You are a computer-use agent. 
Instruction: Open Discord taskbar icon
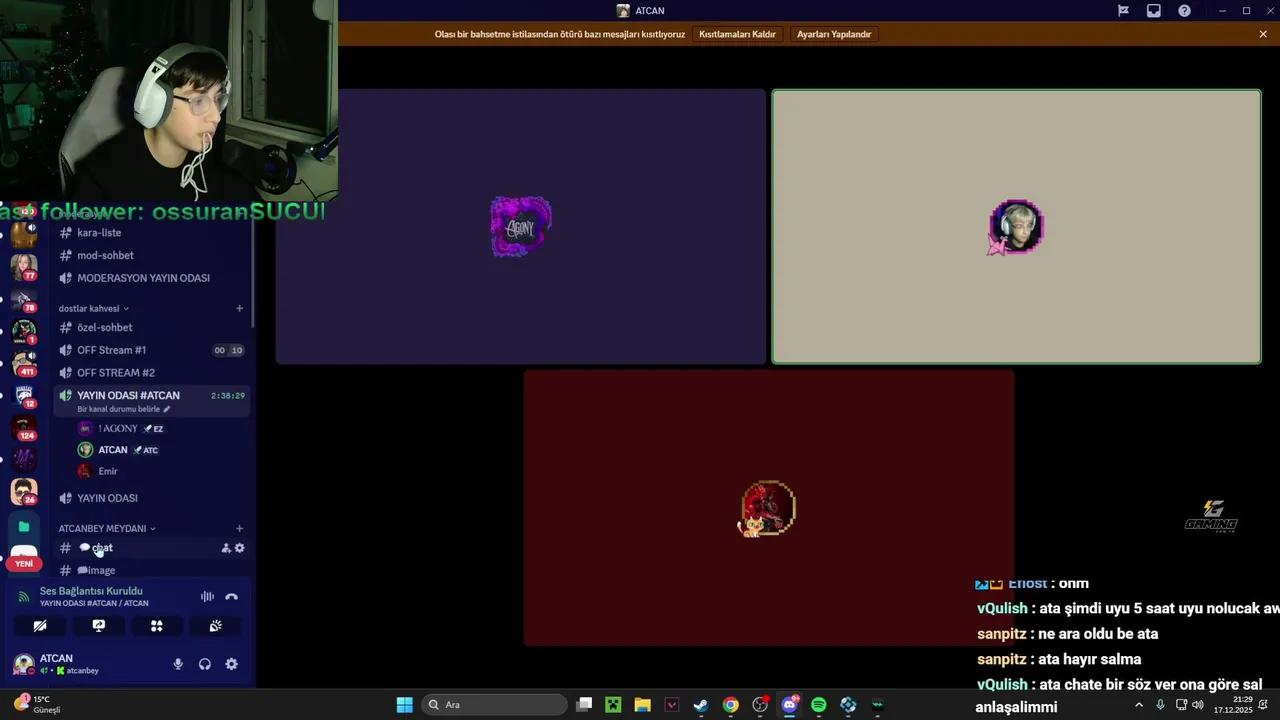(790, 705)
